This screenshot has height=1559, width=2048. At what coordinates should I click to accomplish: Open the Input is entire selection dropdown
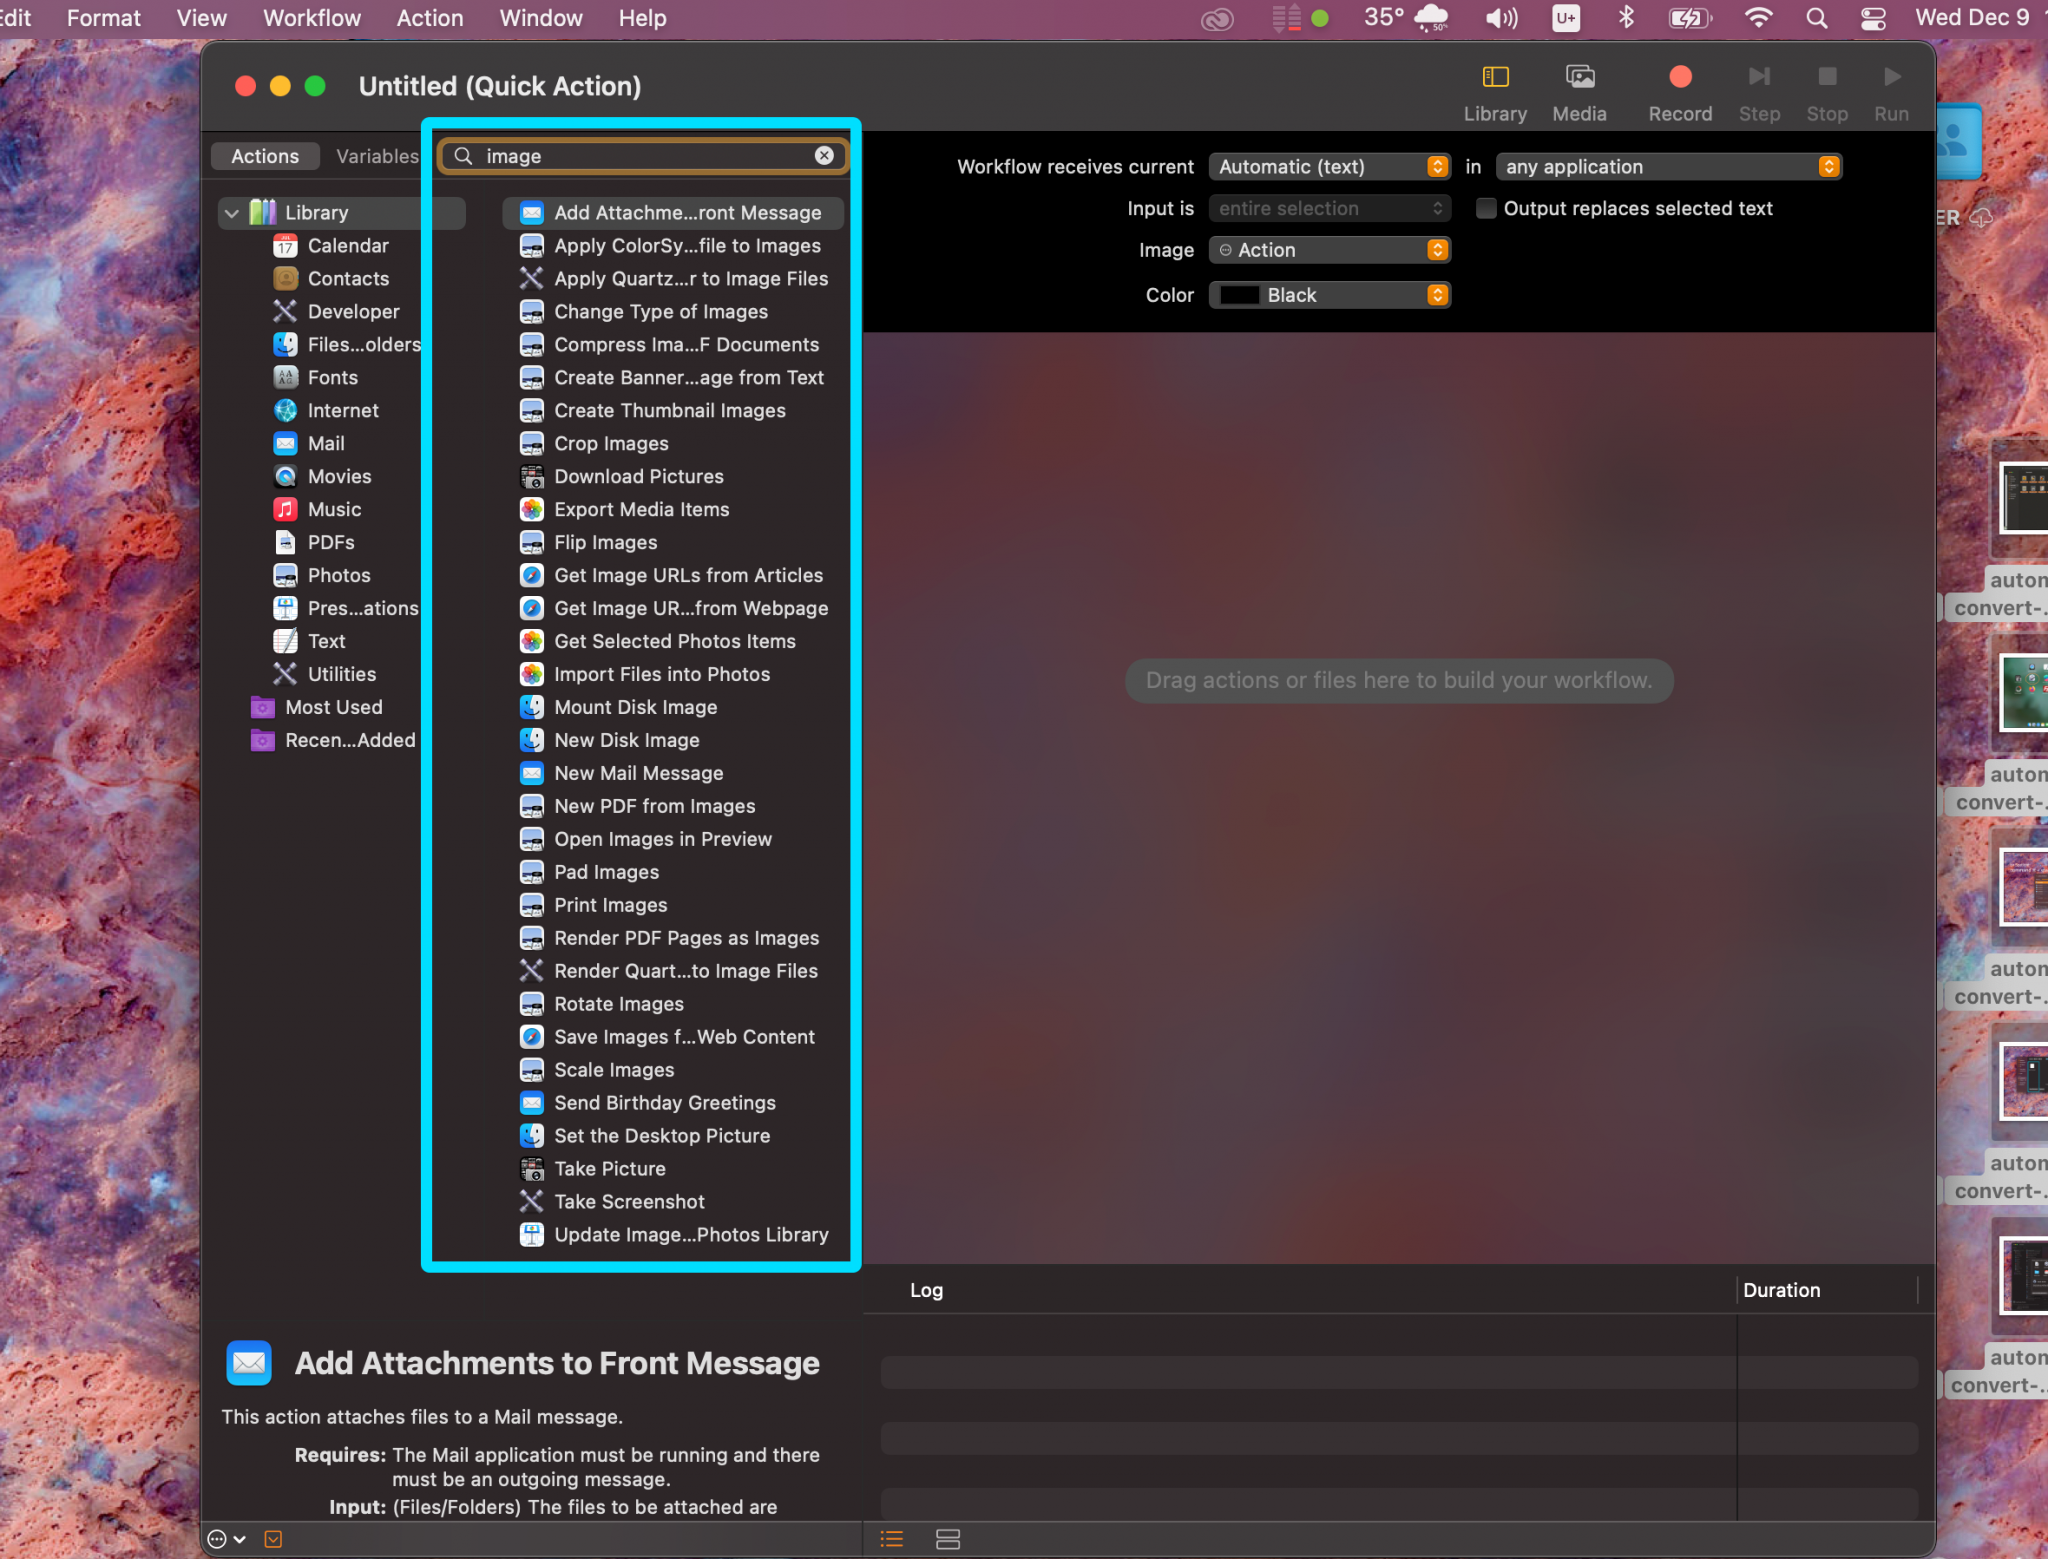tap(1329, 209)
